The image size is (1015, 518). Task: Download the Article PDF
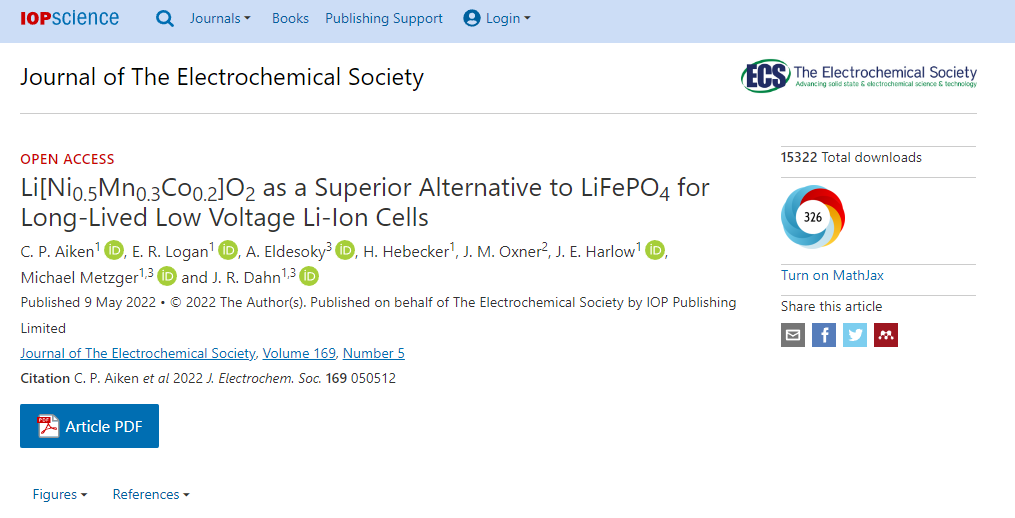89,427
